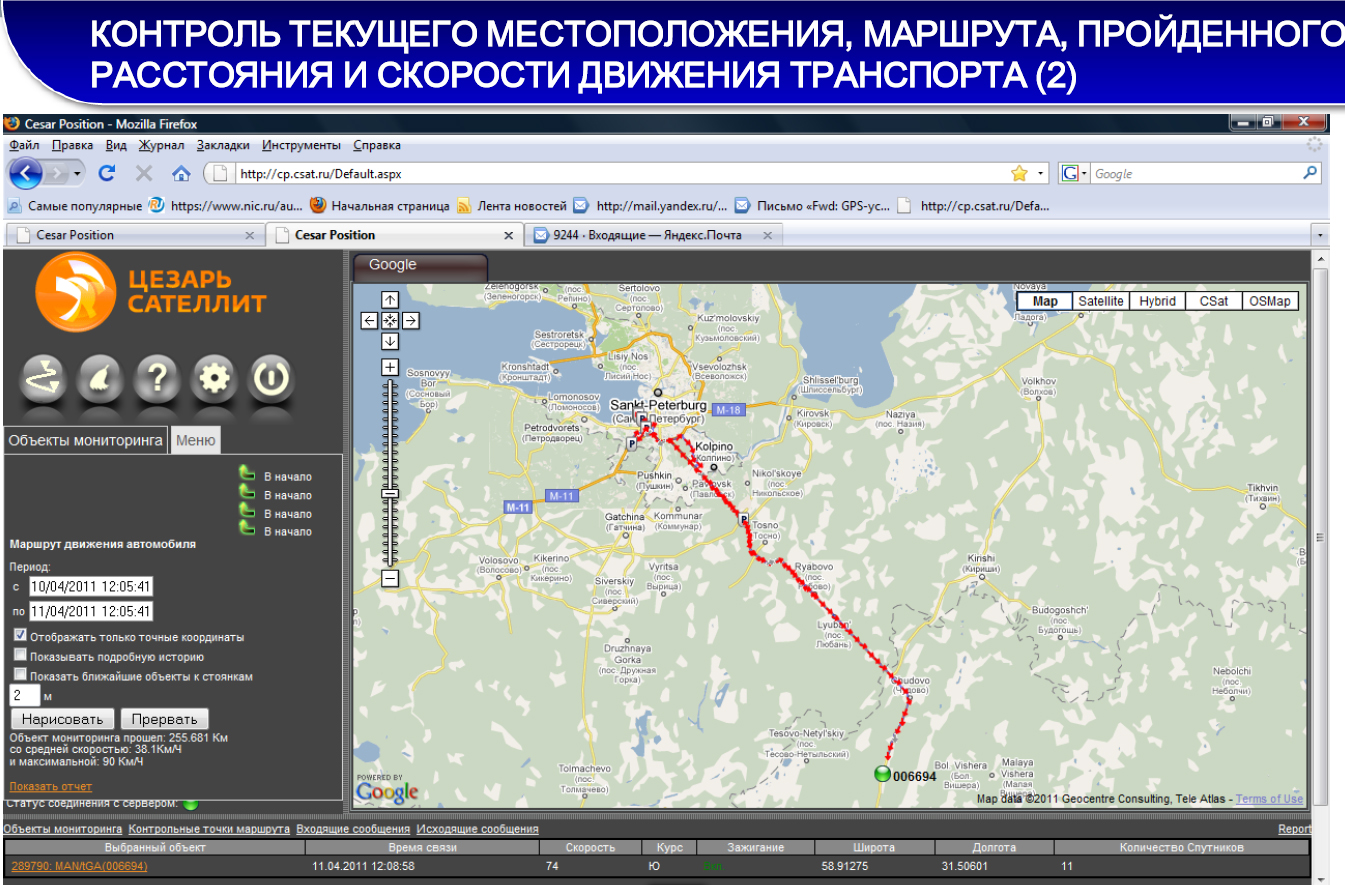The height and width of the screenshot is (885, 1345).
Task: Open the Инструменты menu
Action: (x=302, y=145)
